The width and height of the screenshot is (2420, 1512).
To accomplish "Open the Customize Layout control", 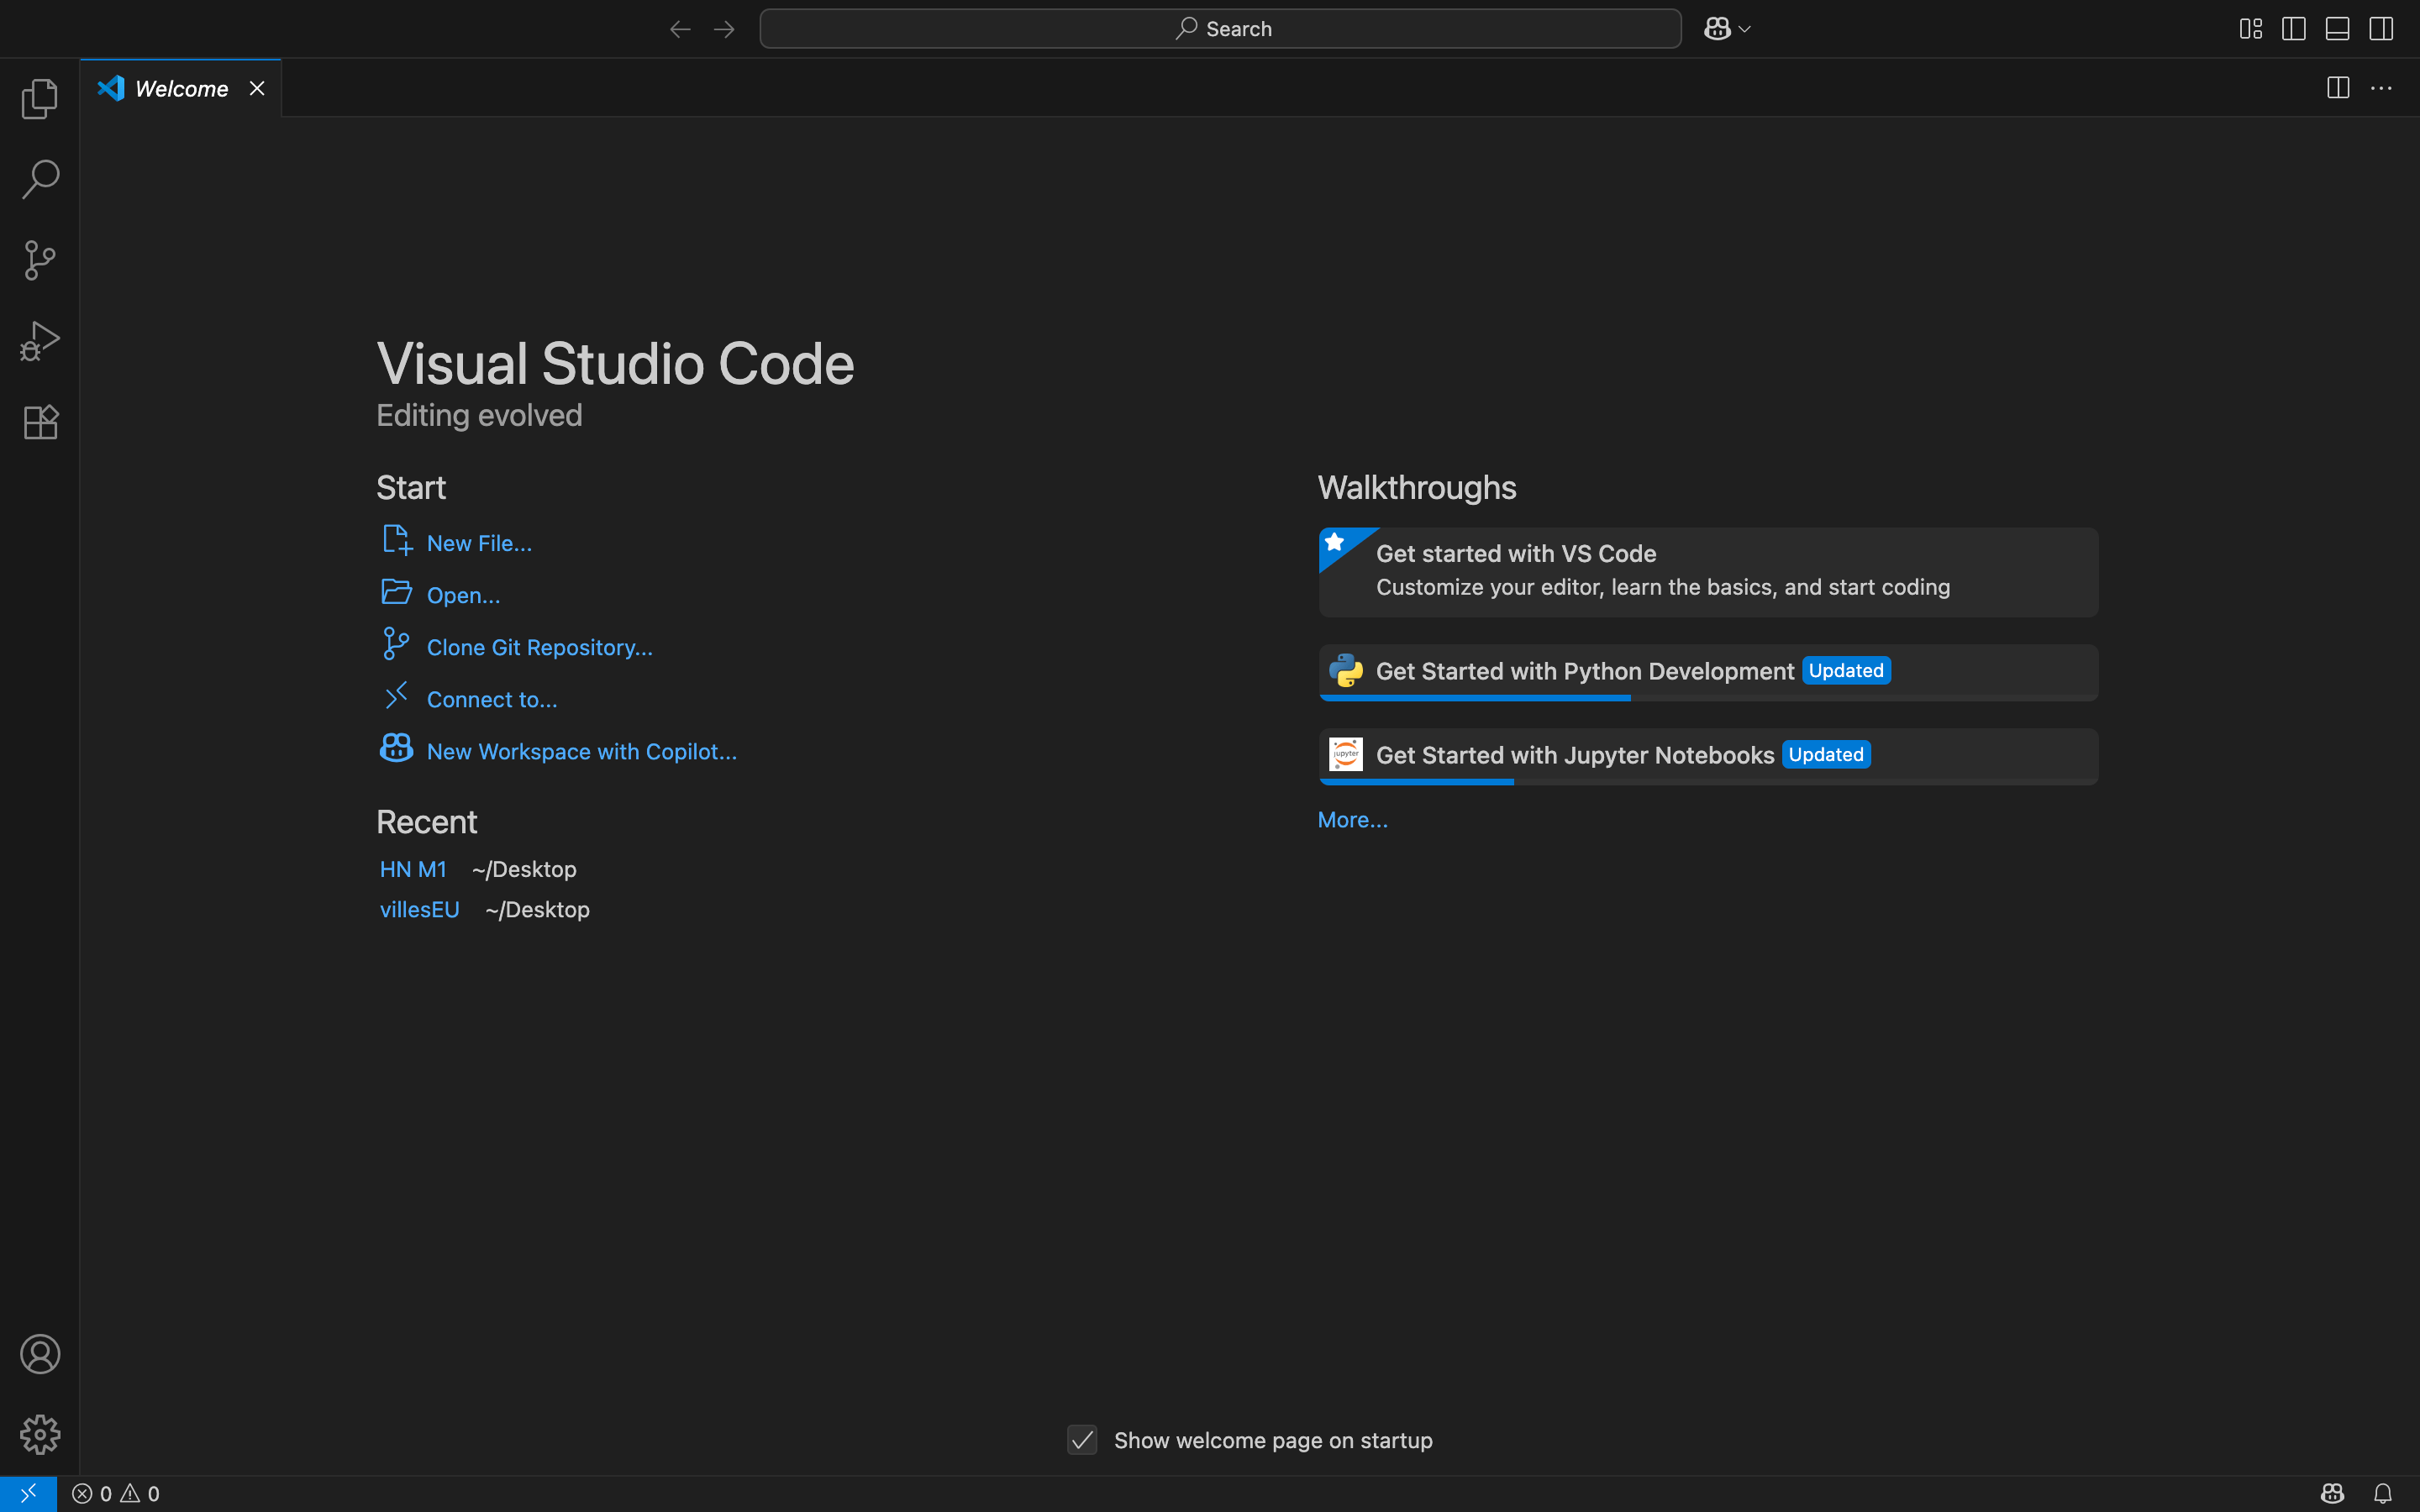I will 2250,28.
